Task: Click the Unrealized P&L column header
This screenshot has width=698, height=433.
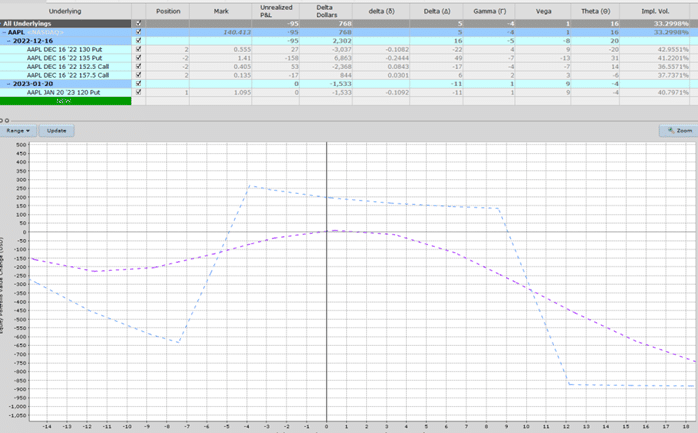Action: coord(276,11)
